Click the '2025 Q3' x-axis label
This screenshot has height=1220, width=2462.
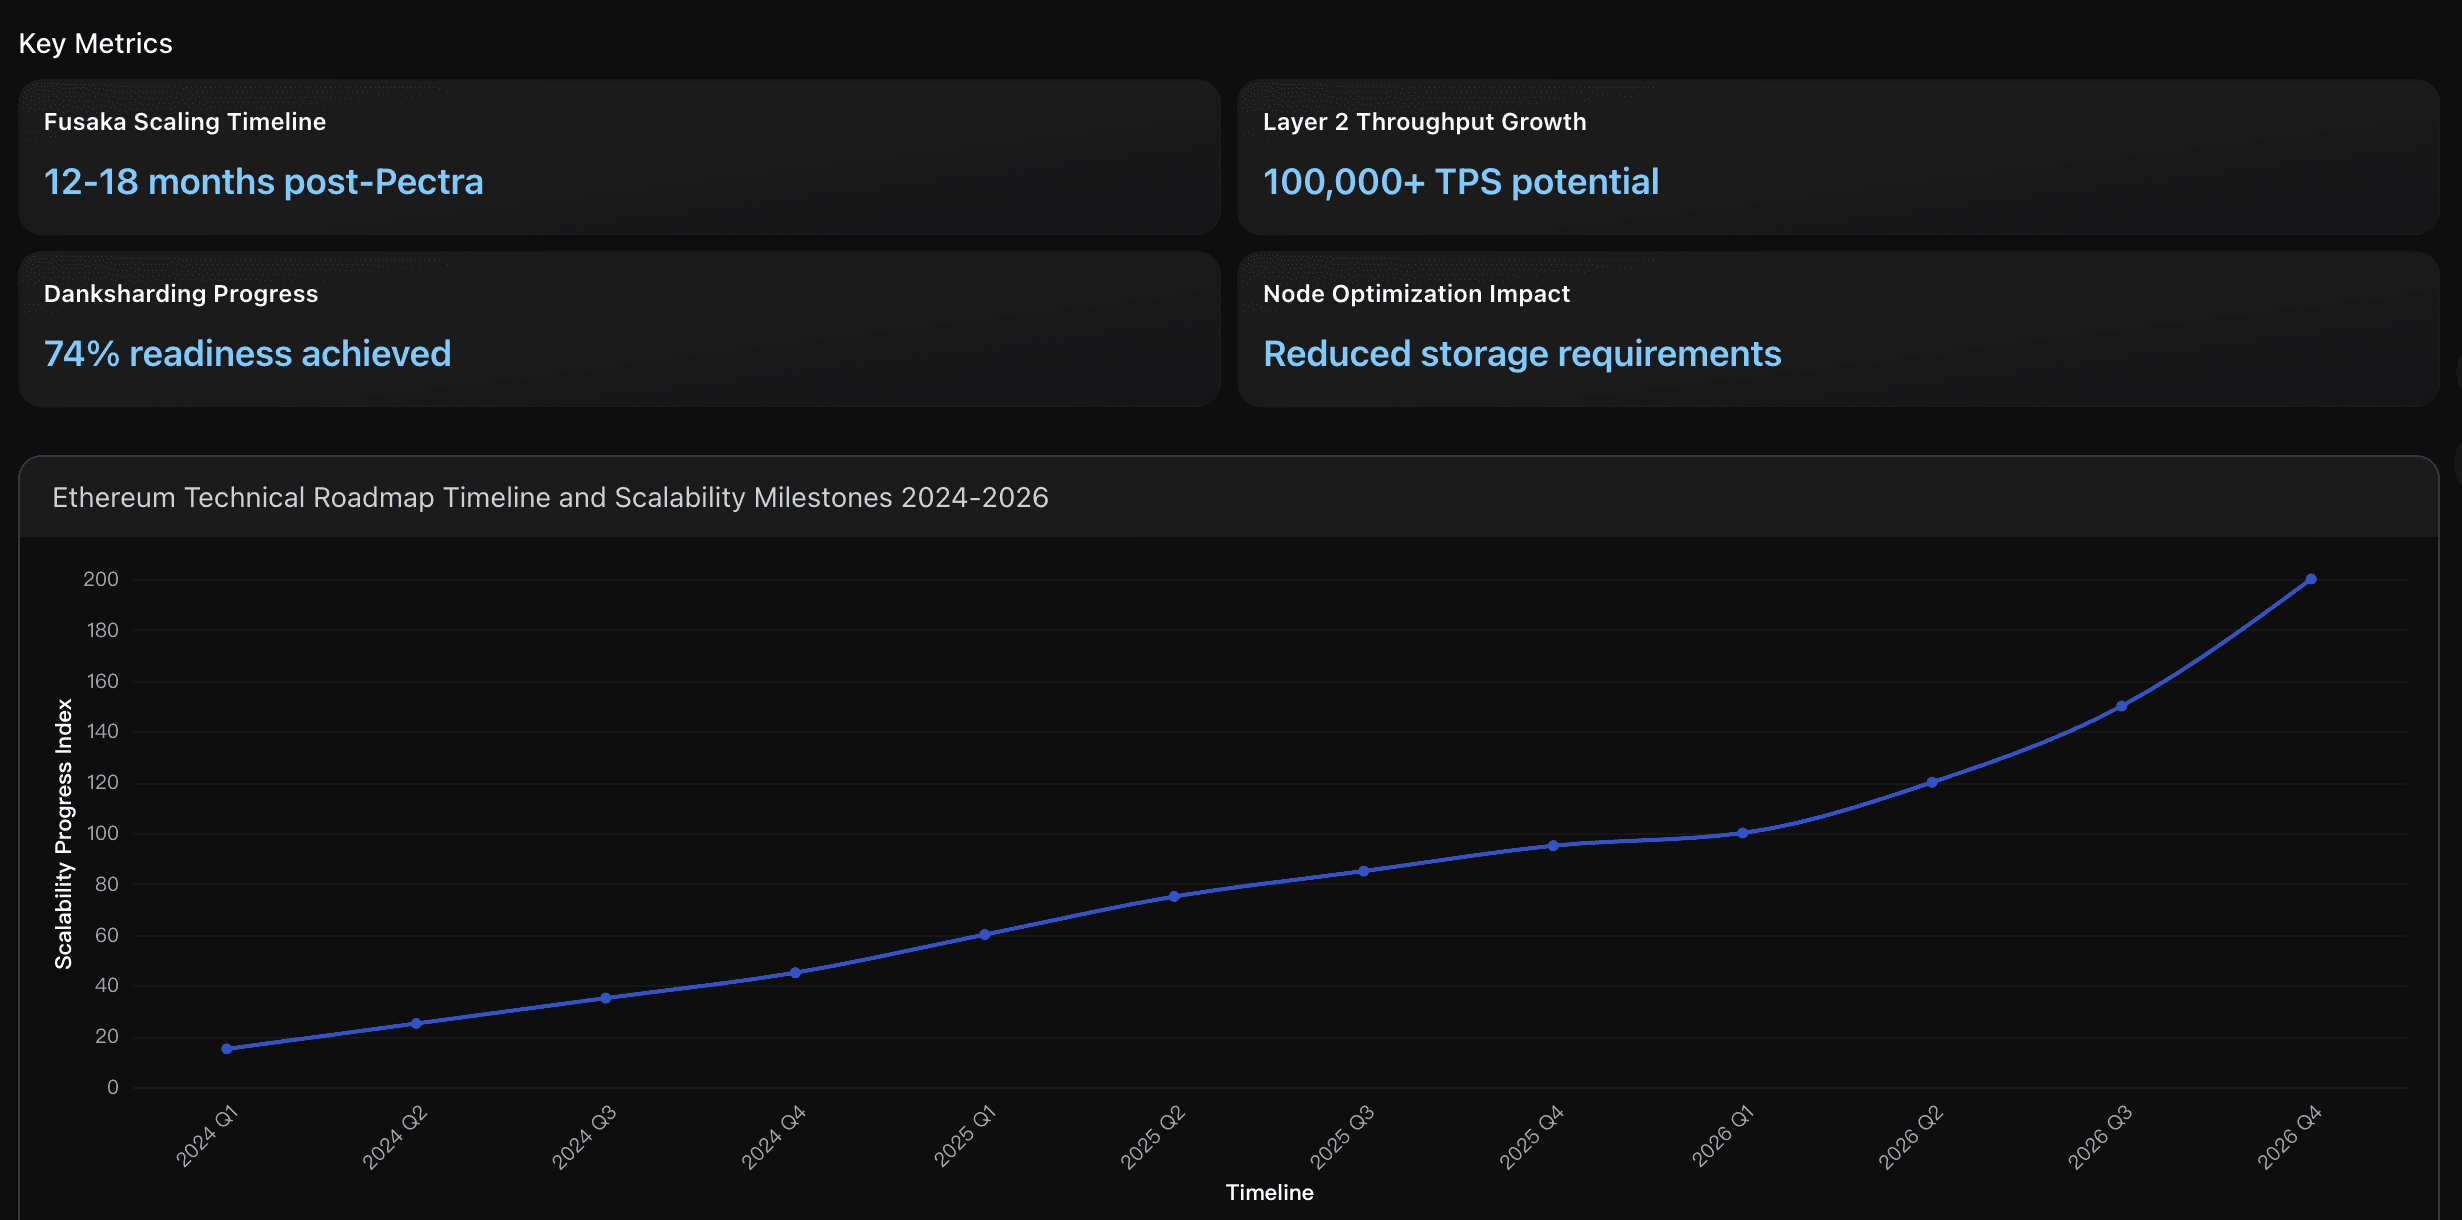tap(1342, 1137)
